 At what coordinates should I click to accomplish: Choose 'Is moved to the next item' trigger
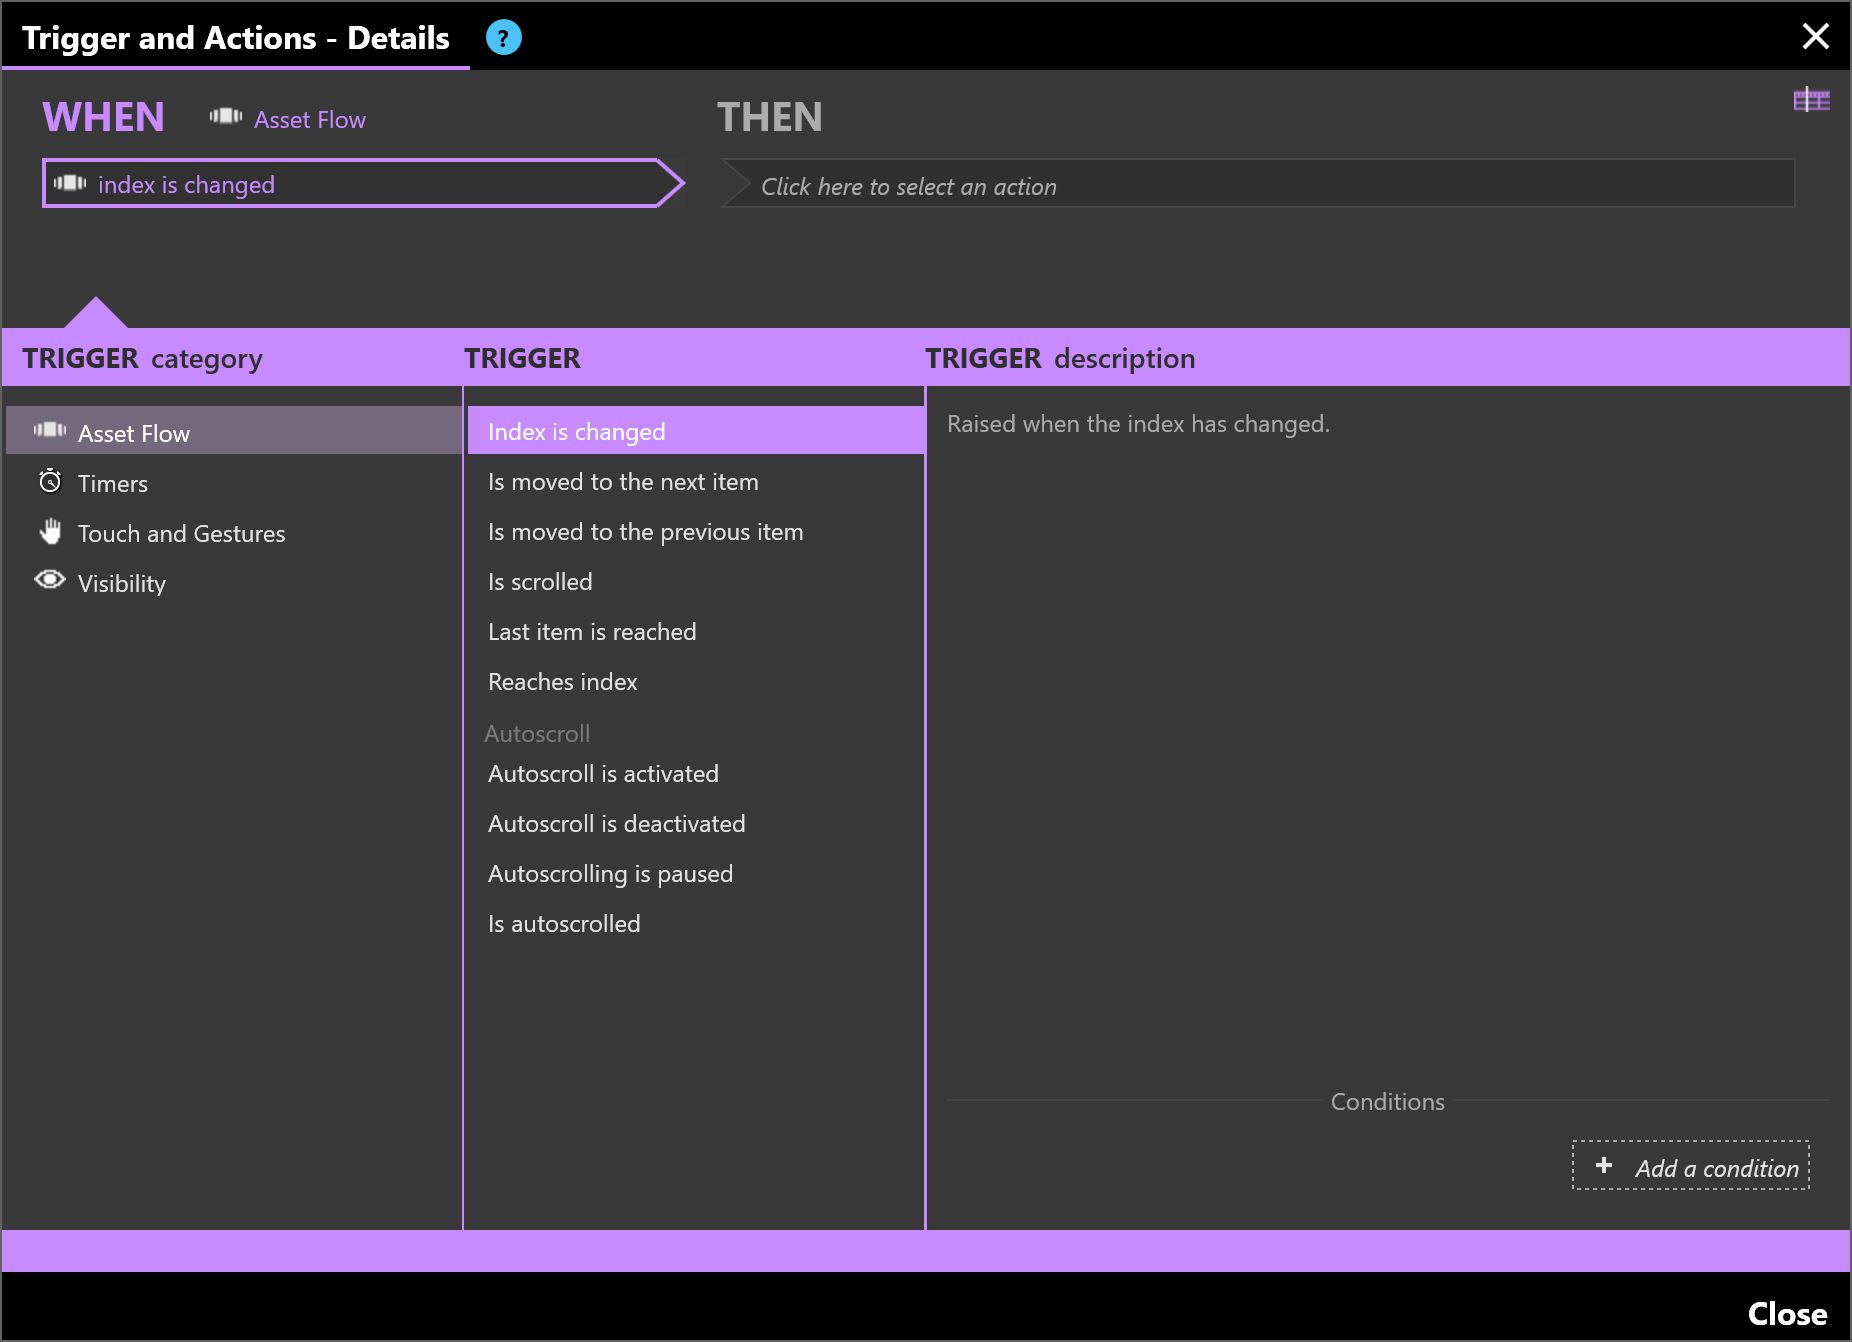[623, 482]
